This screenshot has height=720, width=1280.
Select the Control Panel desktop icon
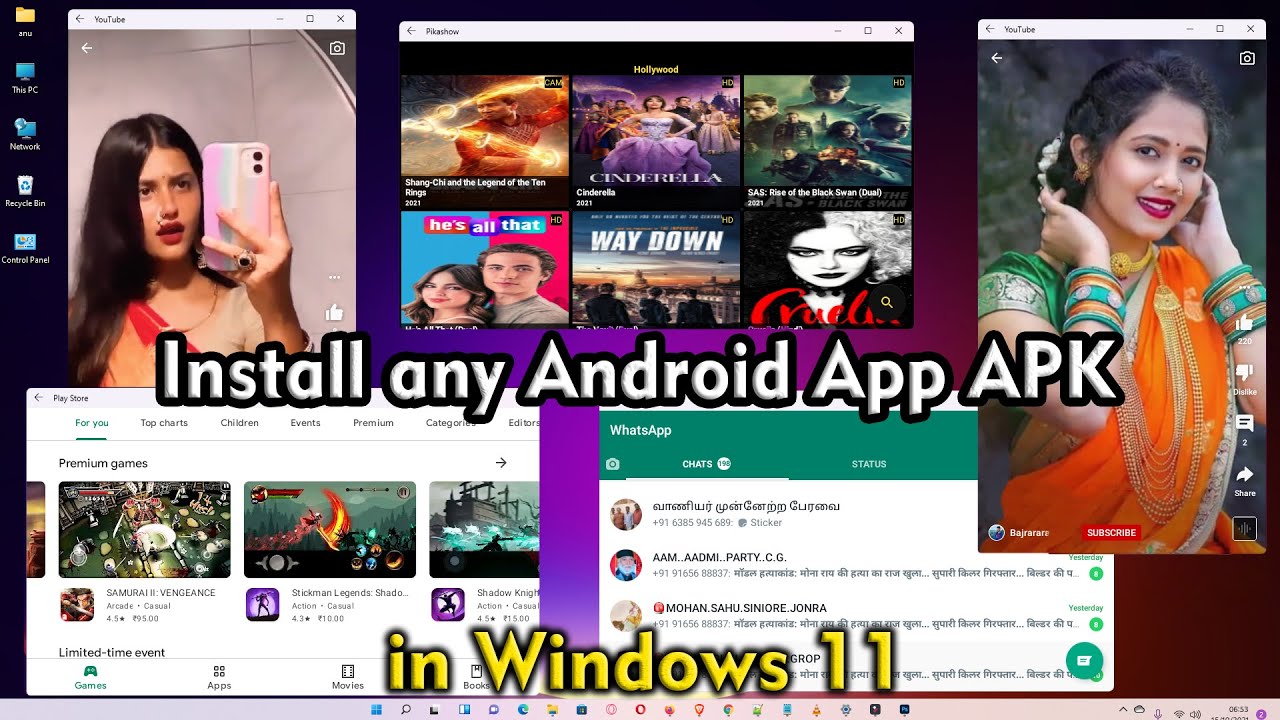point(25,248)
